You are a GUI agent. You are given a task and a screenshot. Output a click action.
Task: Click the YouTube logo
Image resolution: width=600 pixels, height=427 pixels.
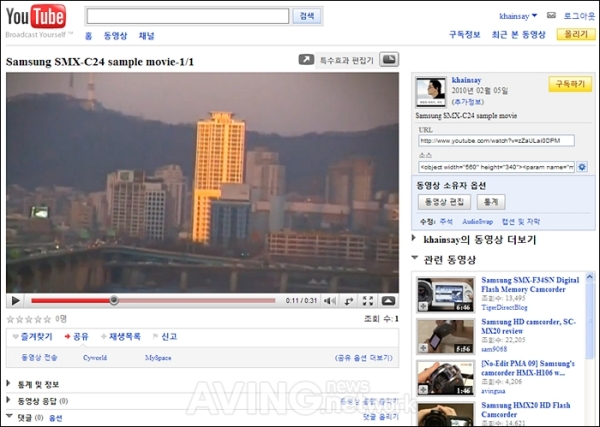coord(36,17)
